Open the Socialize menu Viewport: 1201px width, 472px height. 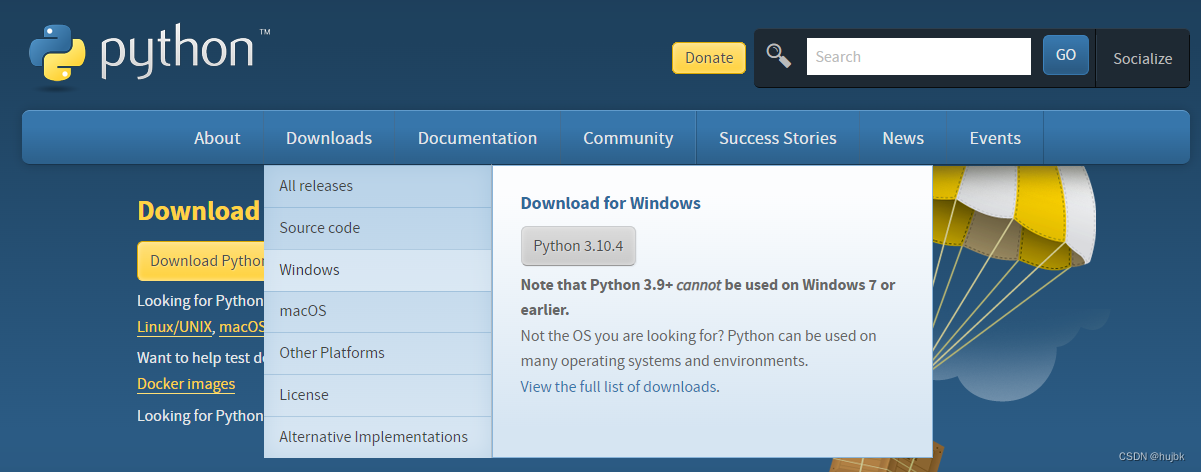pos(1143,59)
